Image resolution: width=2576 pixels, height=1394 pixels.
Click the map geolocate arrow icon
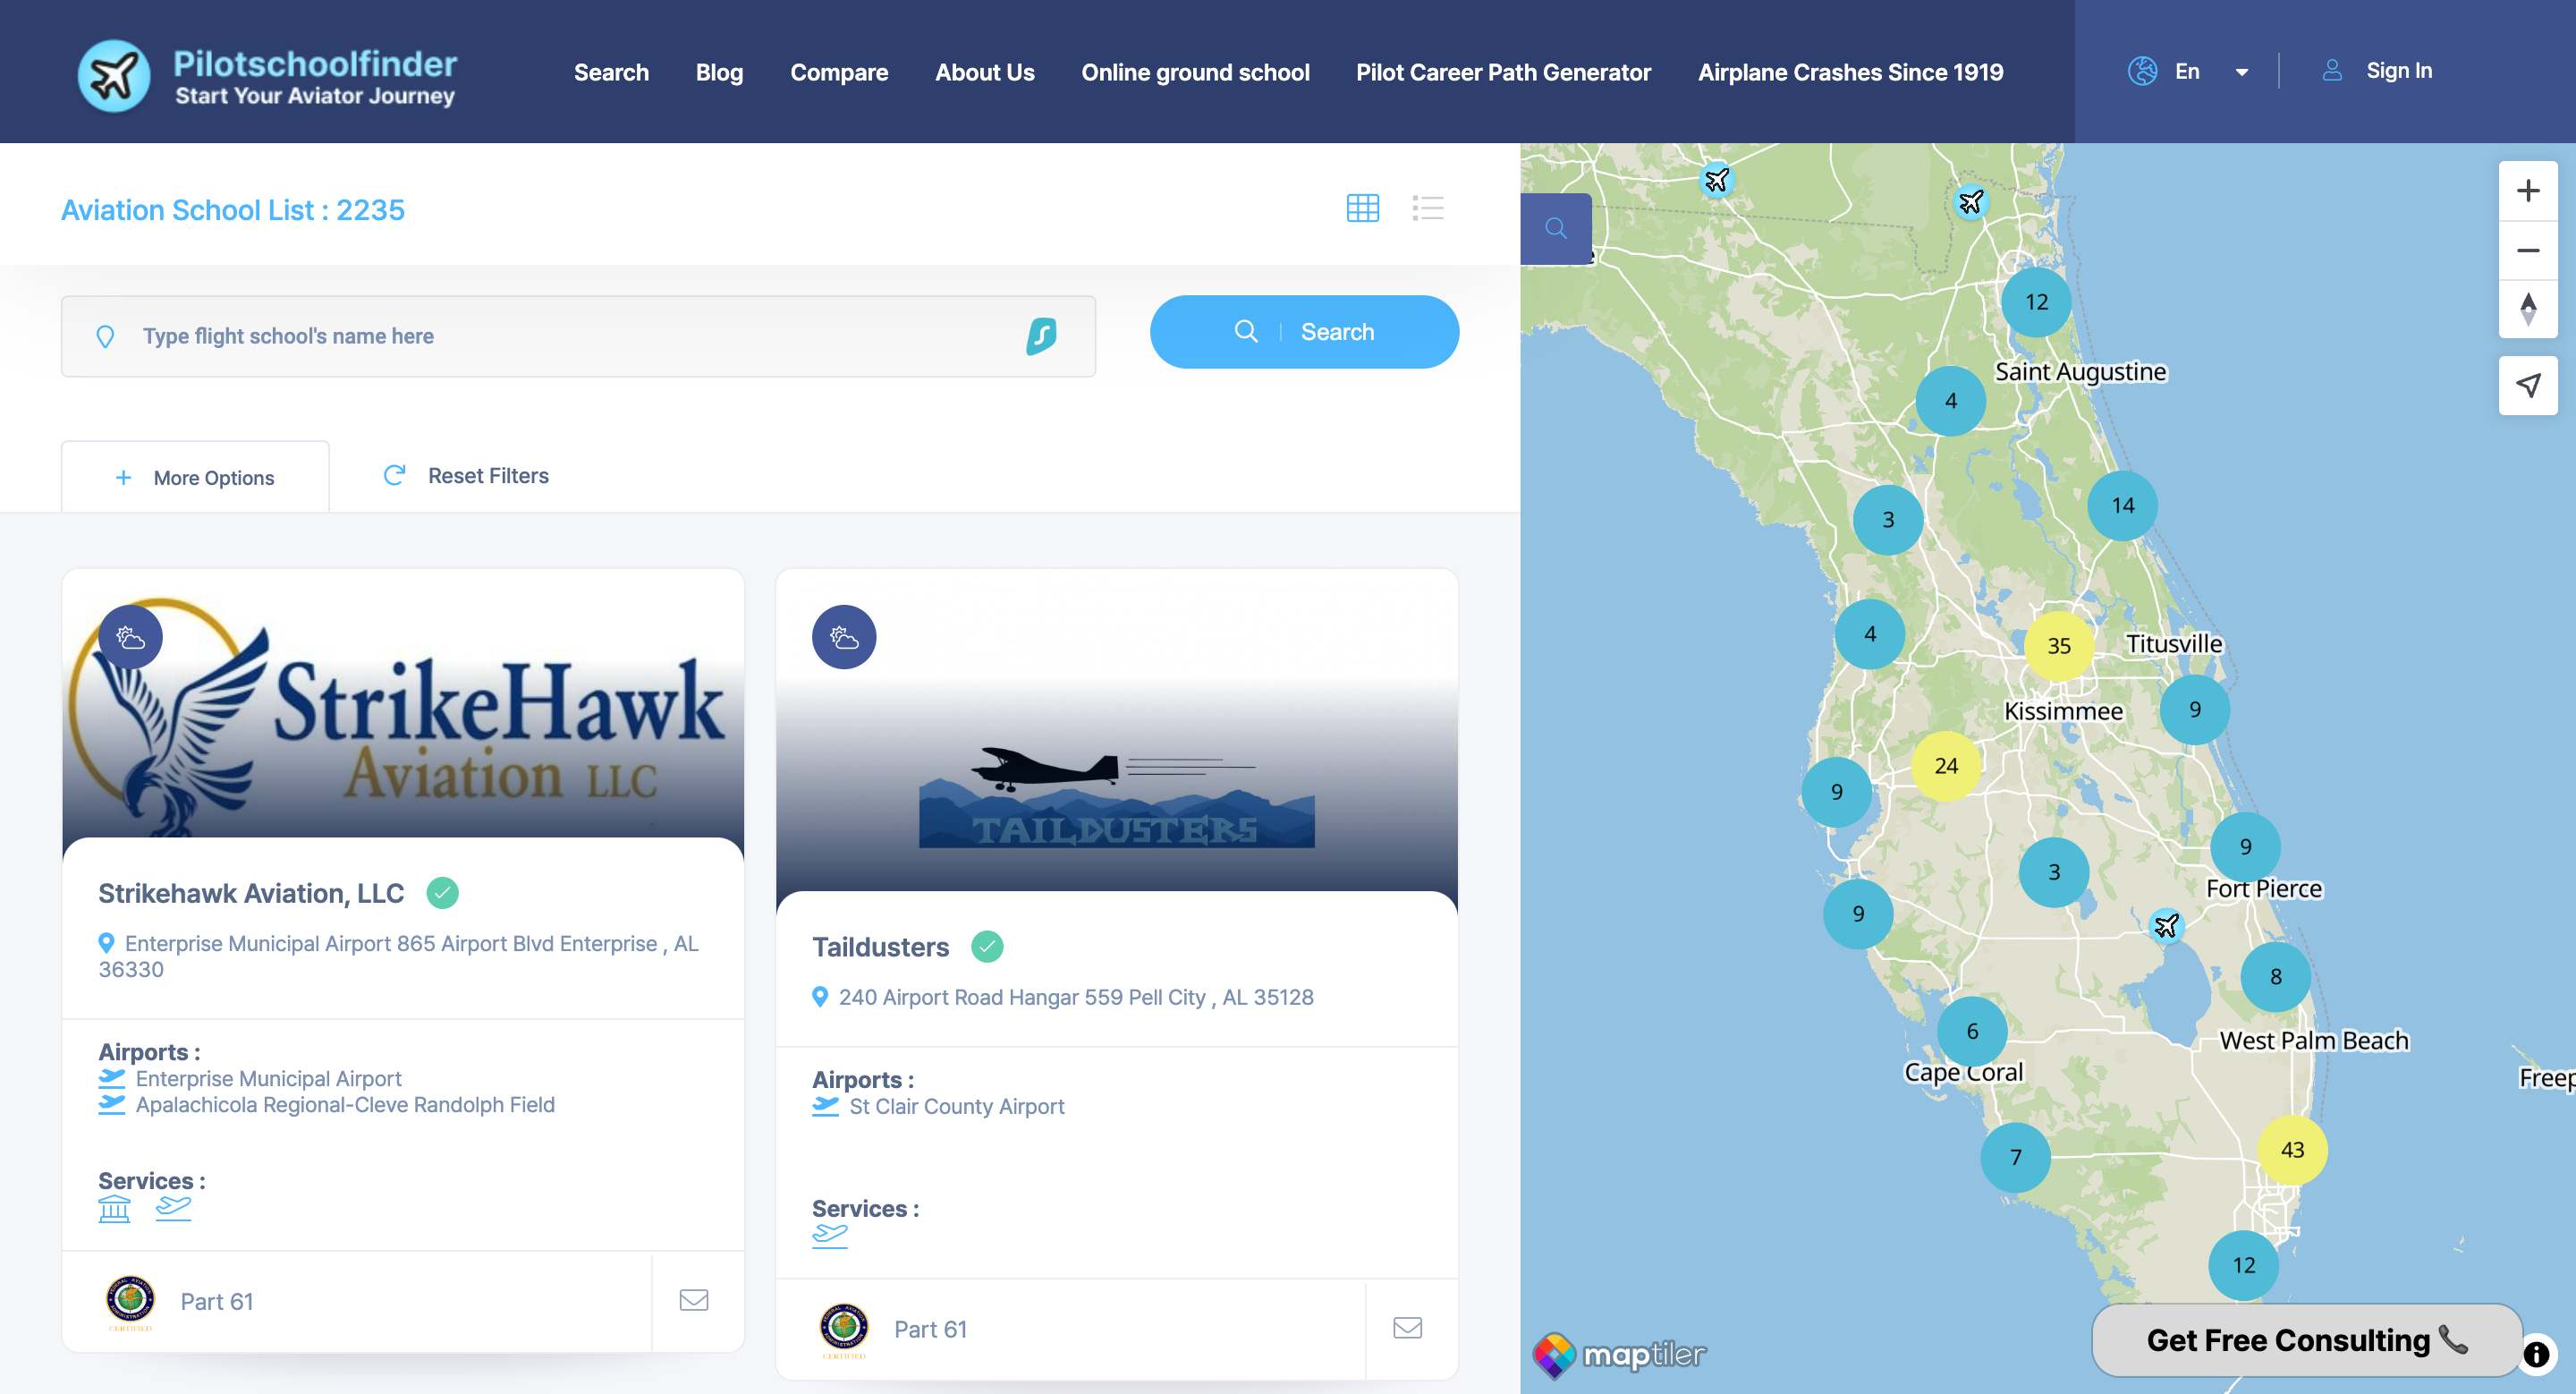click(2527, 385)
